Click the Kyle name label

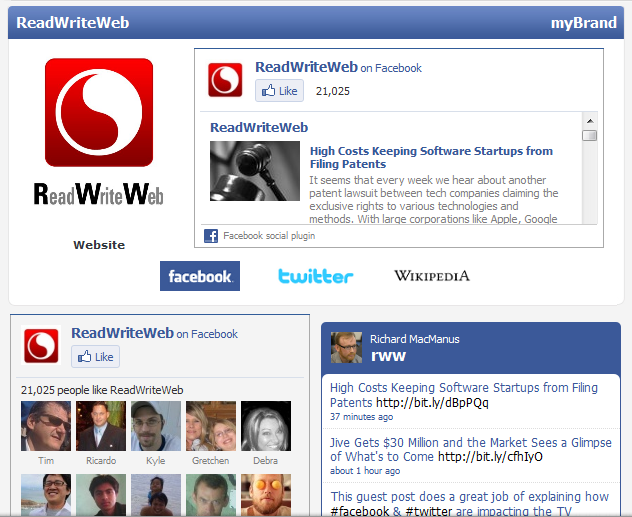156,461
